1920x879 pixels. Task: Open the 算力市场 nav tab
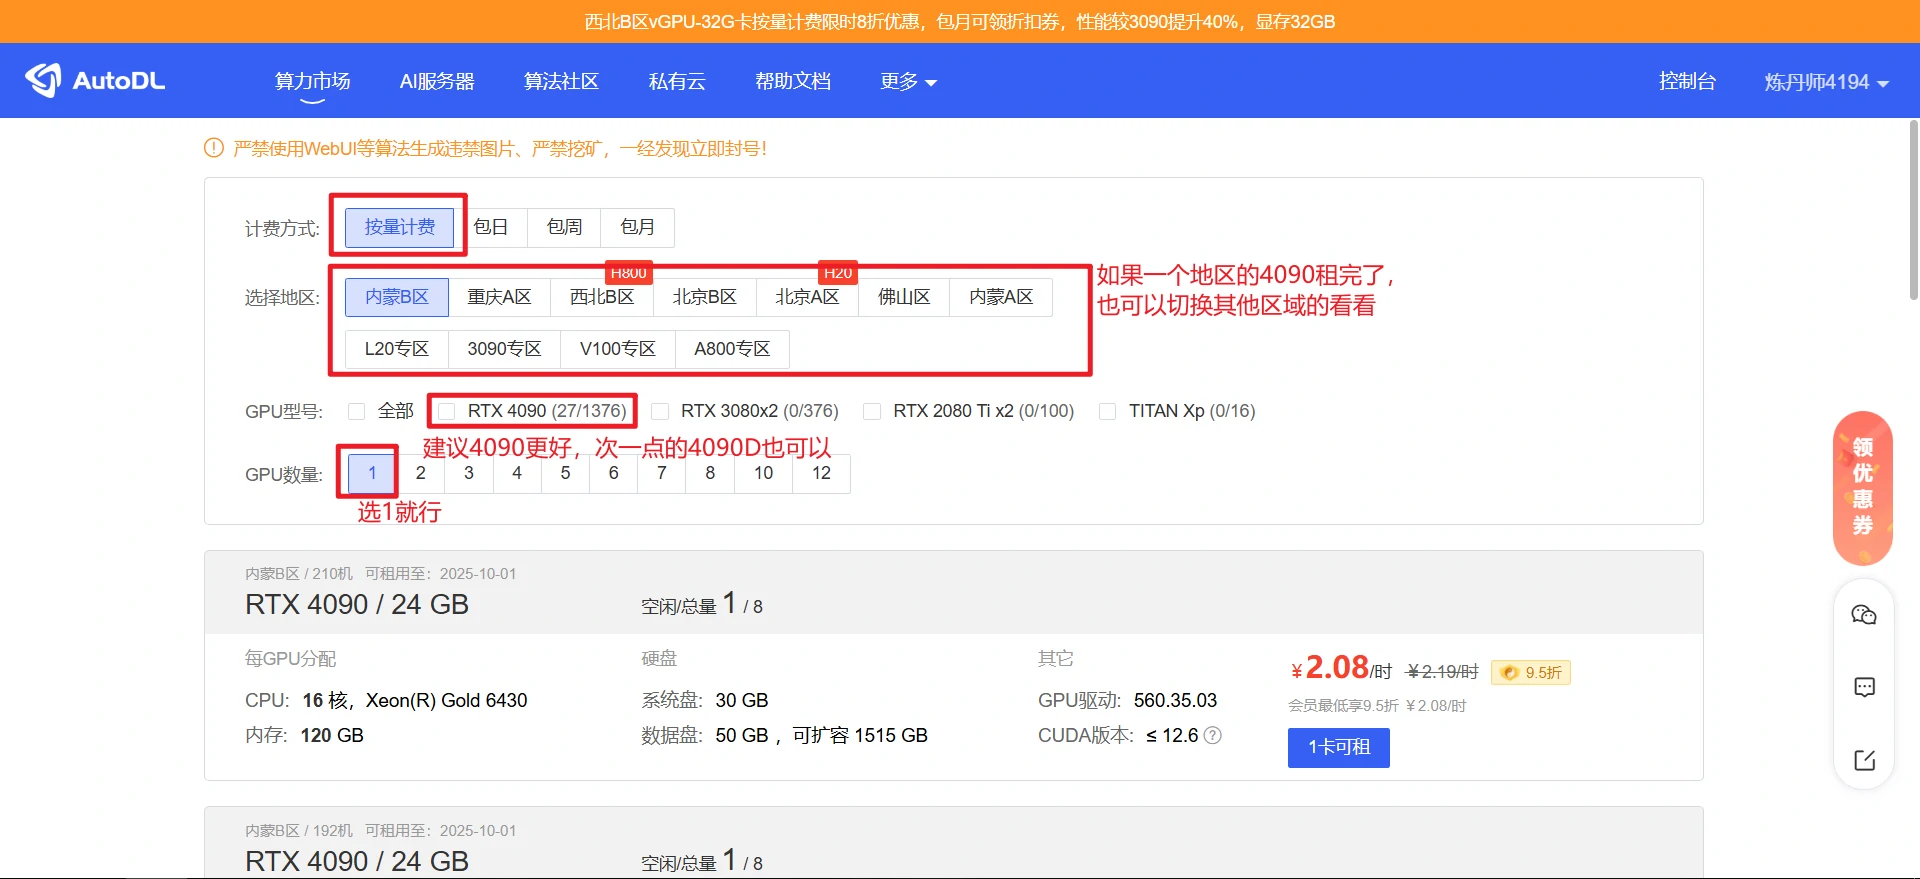312,81
